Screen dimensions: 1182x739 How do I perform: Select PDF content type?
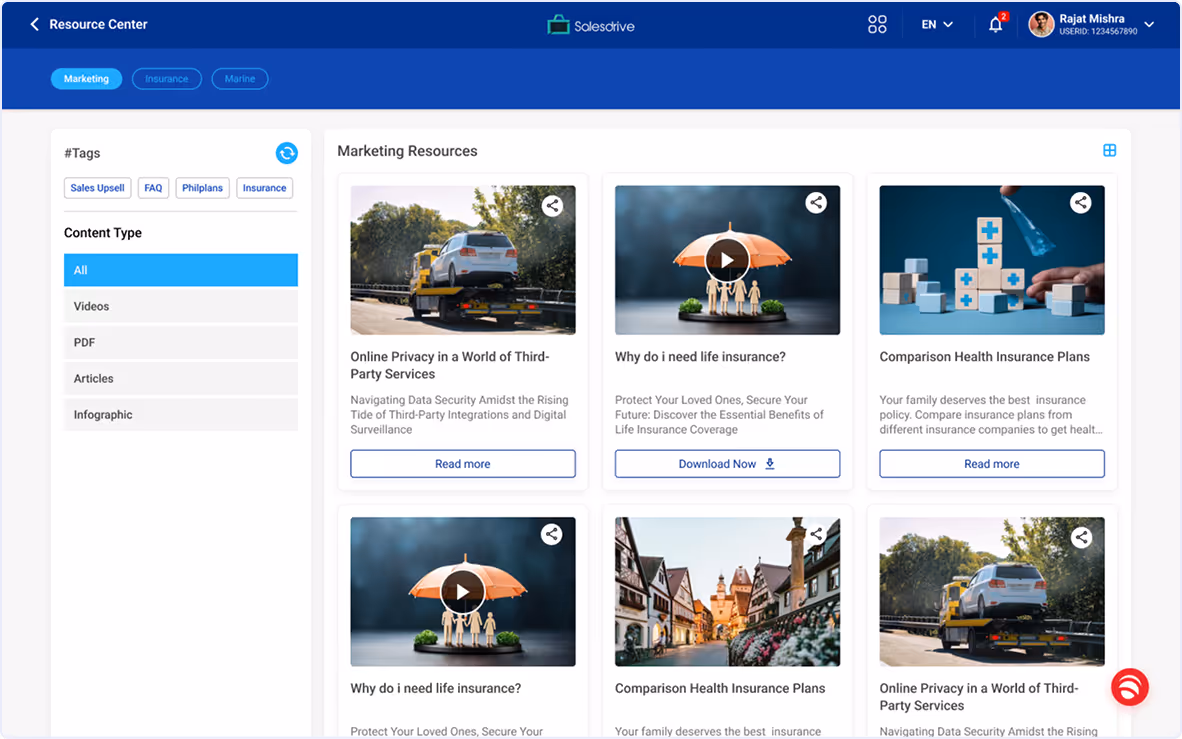point(181,342)
